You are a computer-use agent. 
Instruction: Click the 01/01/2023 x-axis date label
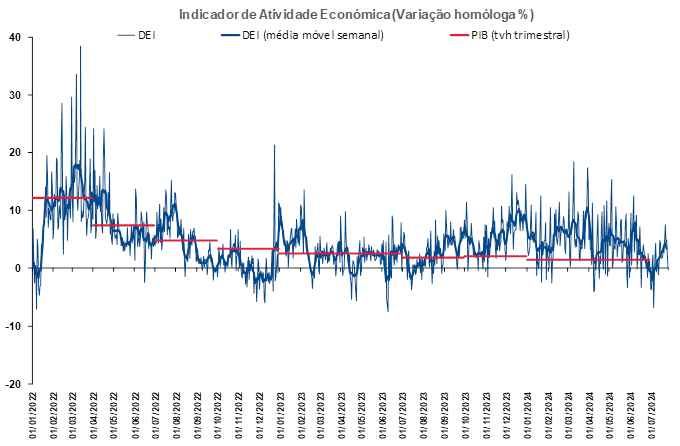pos(281,415)
